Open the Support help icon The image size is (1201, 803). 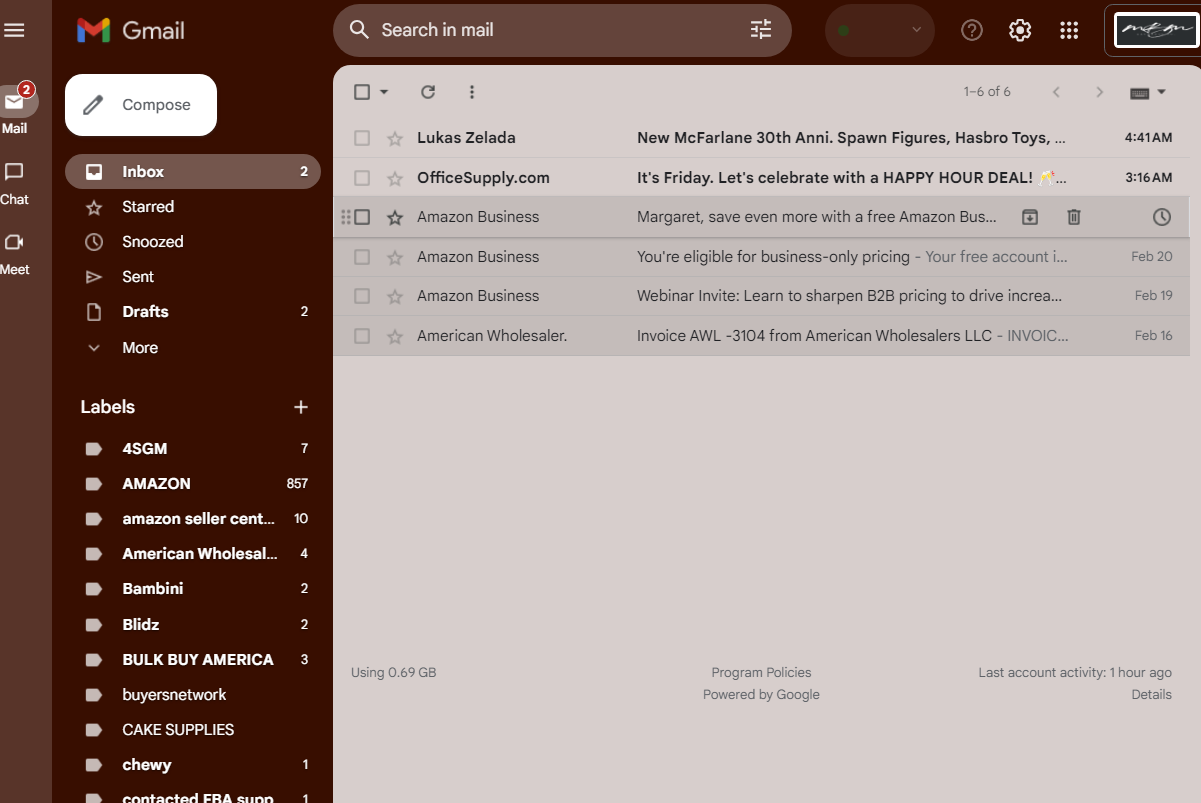[971, 30]
